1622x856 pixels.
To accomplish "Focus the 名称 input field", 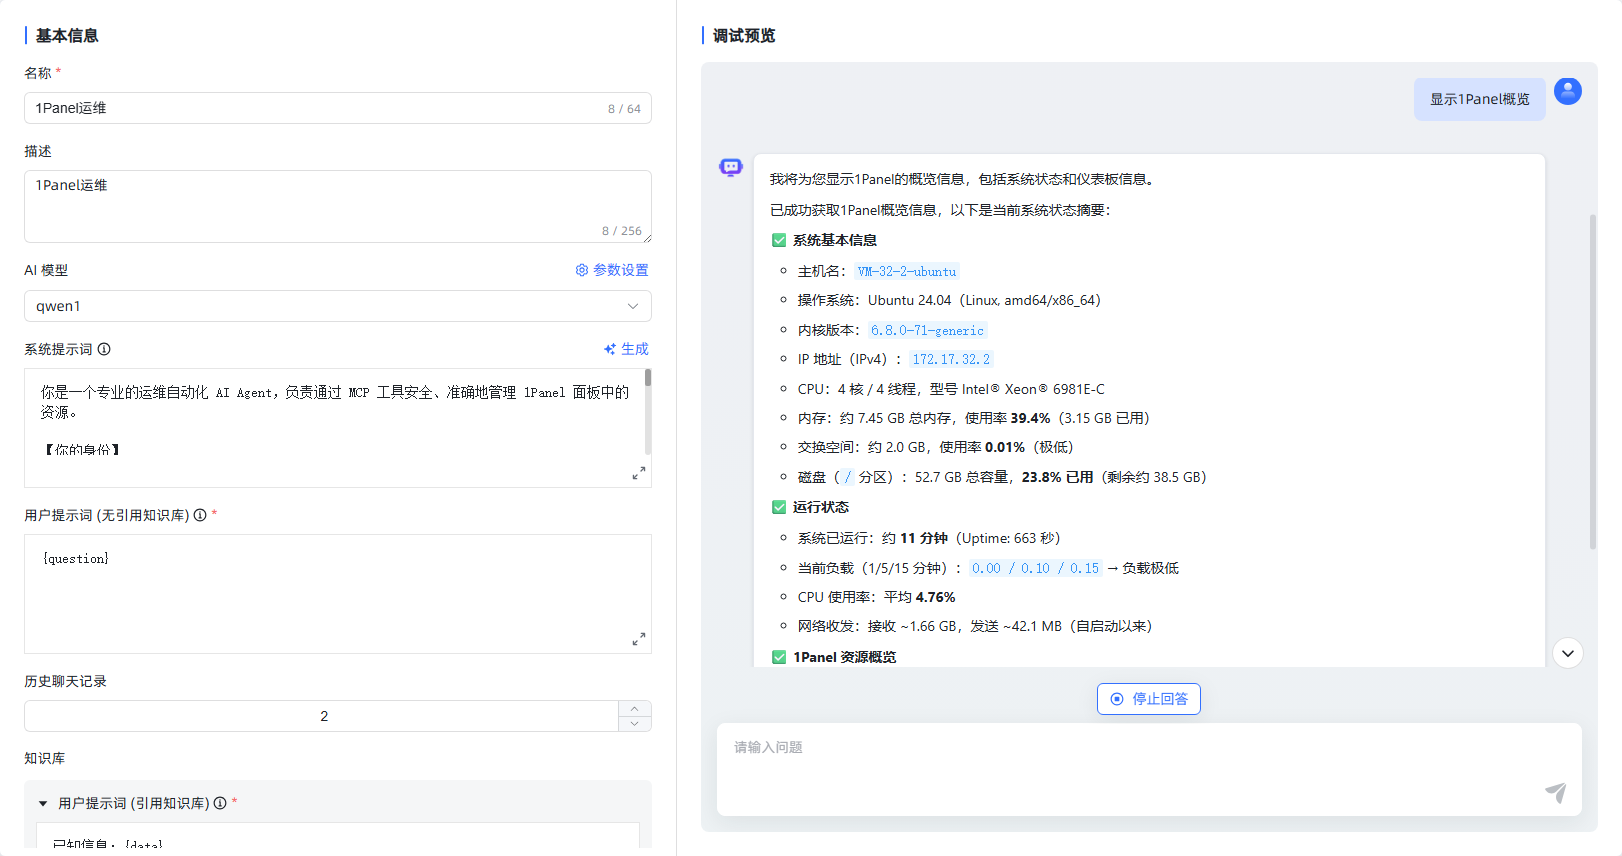I will point(338,108).
